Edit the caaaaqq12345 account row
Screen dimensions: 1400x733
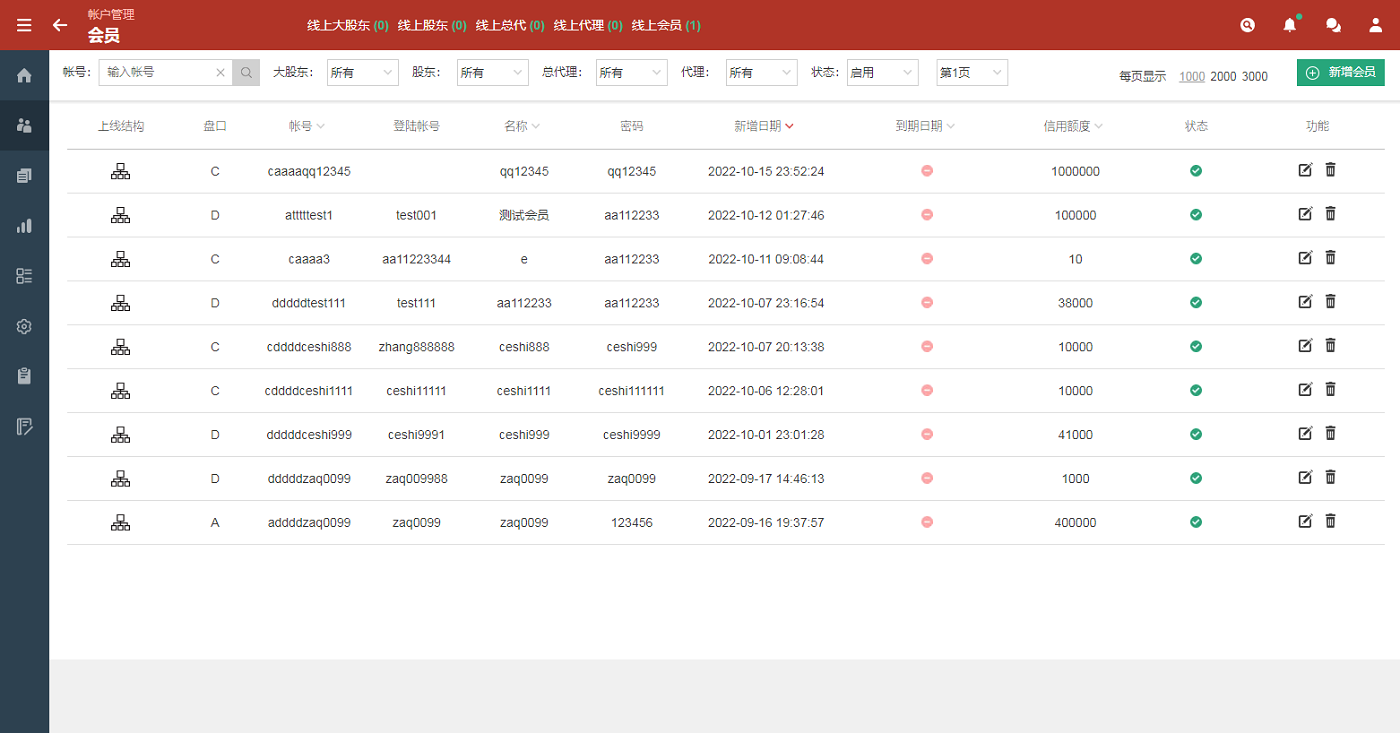coord(1304,170)
